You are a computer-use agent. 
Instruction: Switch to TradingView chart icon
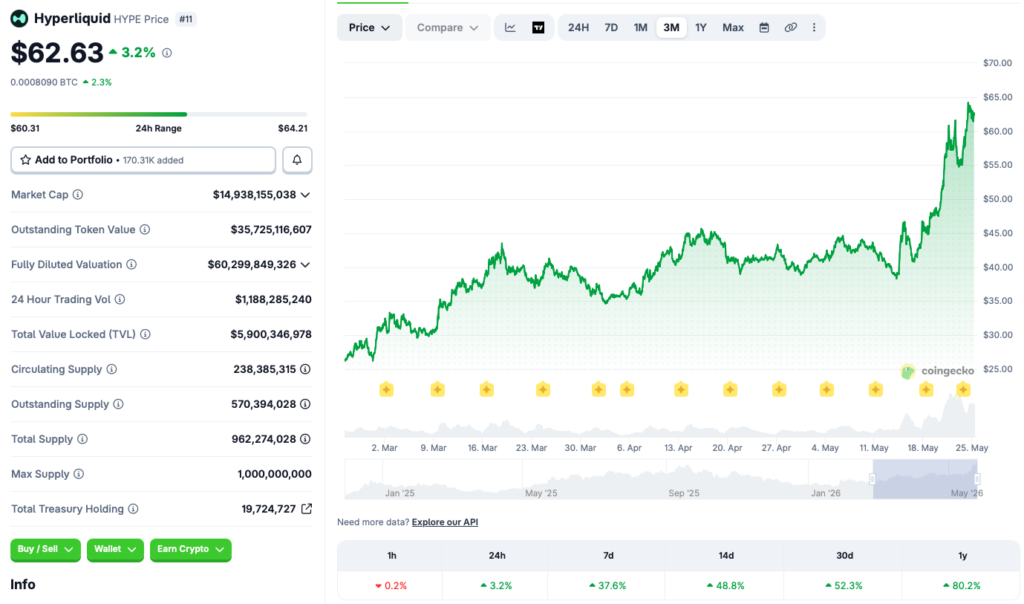tap(538, 27)
